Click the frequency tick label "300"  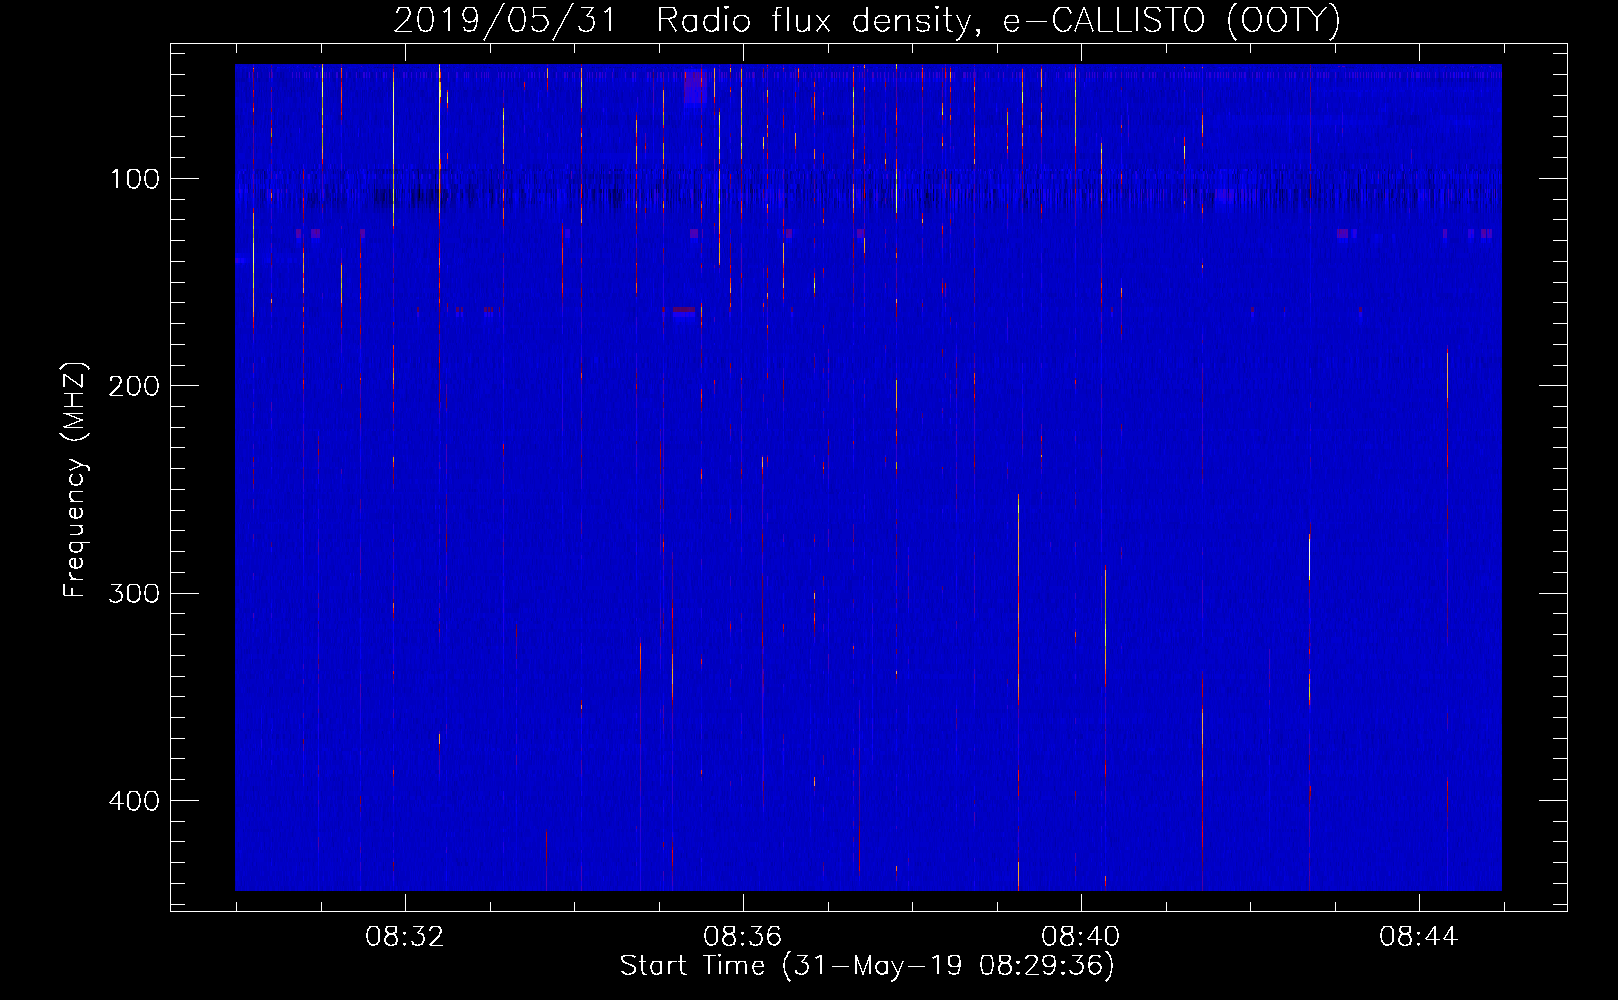coord(134,593)
